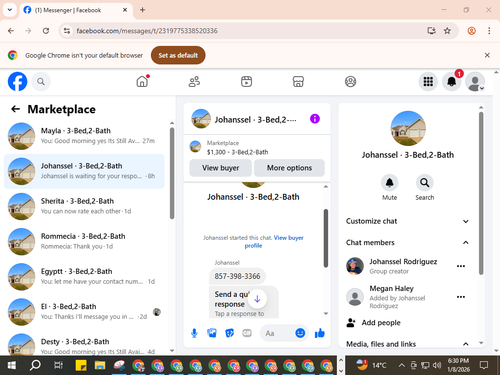Open El 3-Bed,2-Bath conversation
Viewport: 500px width, 375px height.
(84, 312)
